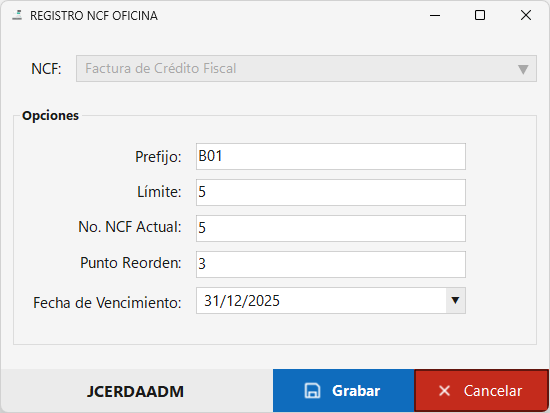Click the Opciones group title
This screenshot has width=550, height=413.
pos(50,115)
